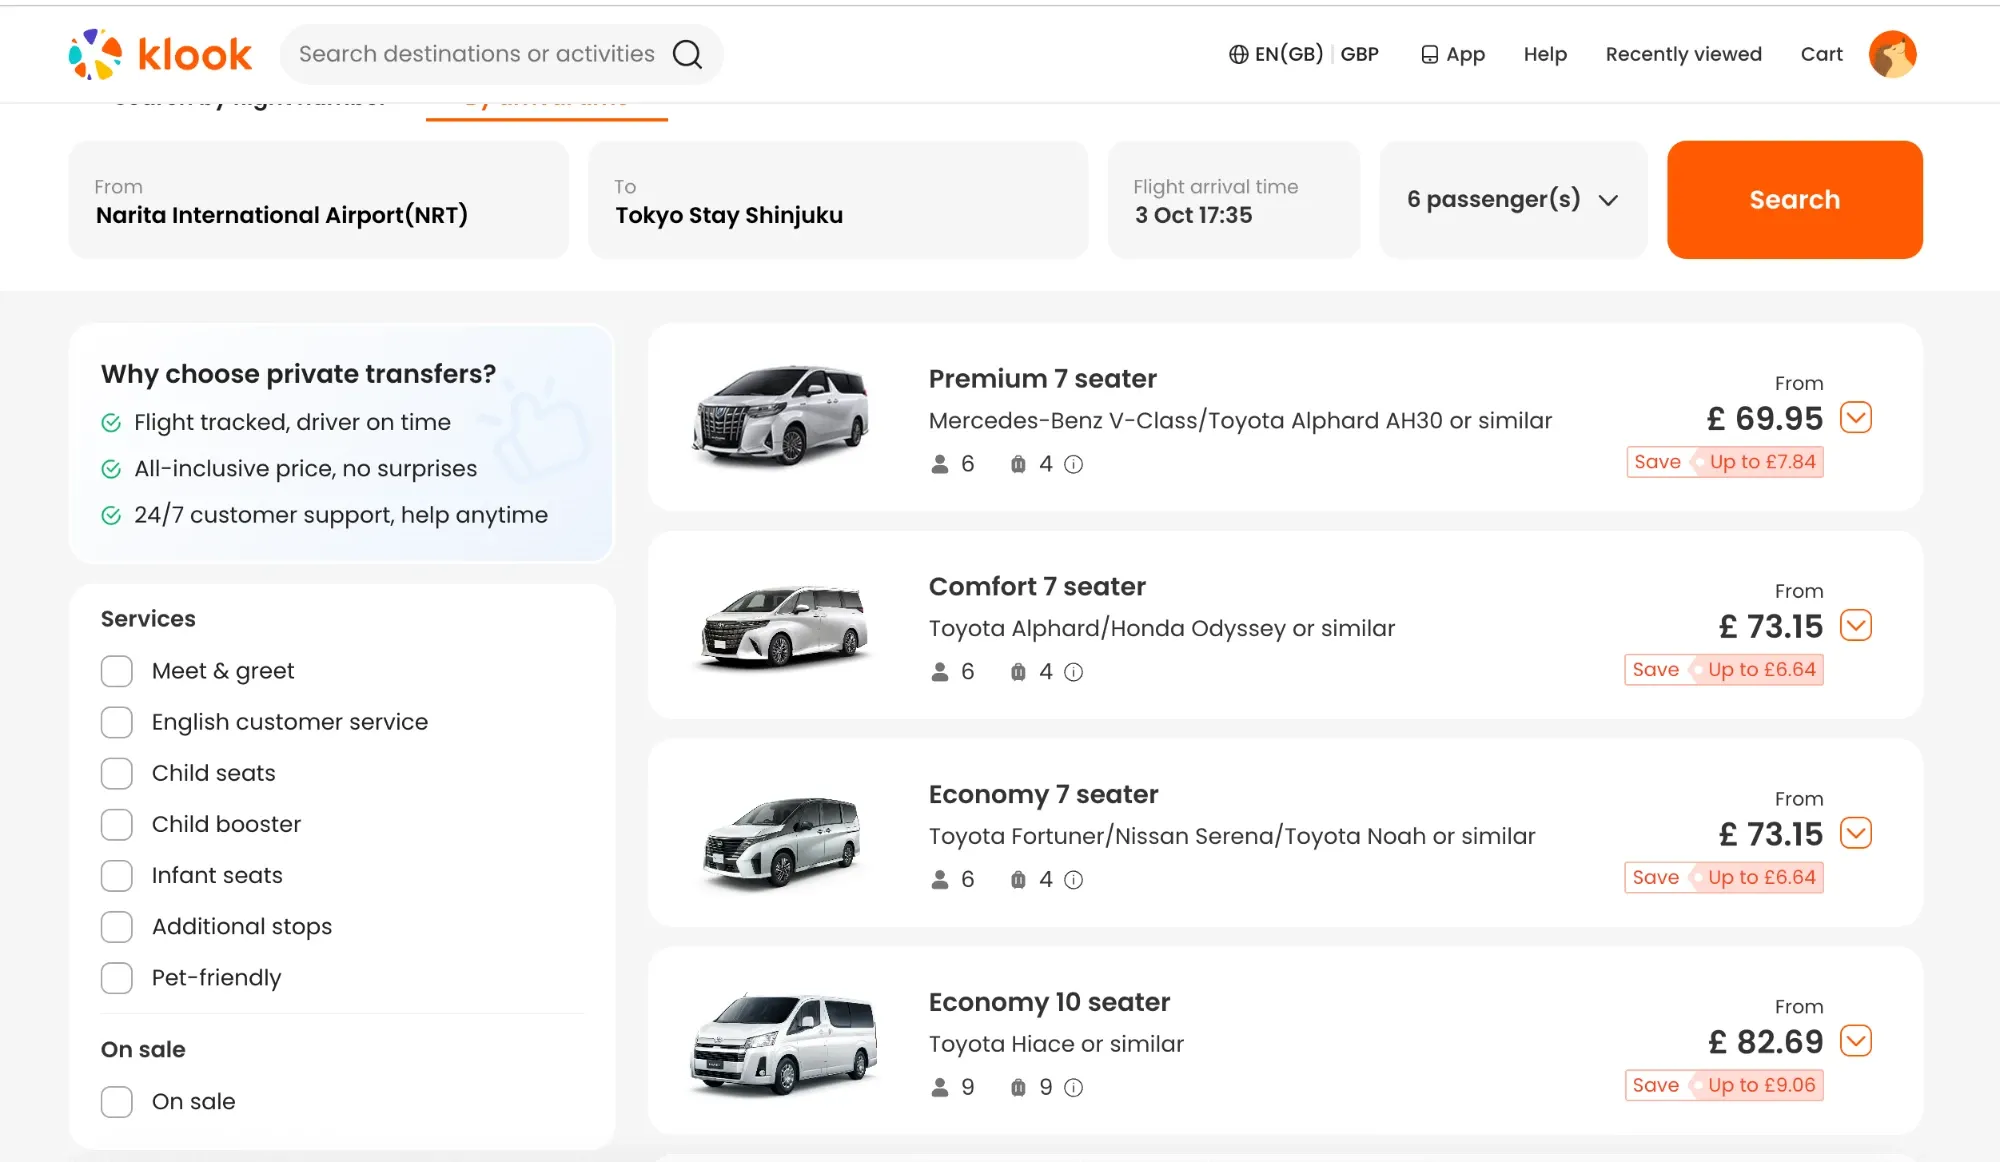2000x1162 pixels.
Task: Expand Premium 7 seater price details
Action: click(1856, 418)
